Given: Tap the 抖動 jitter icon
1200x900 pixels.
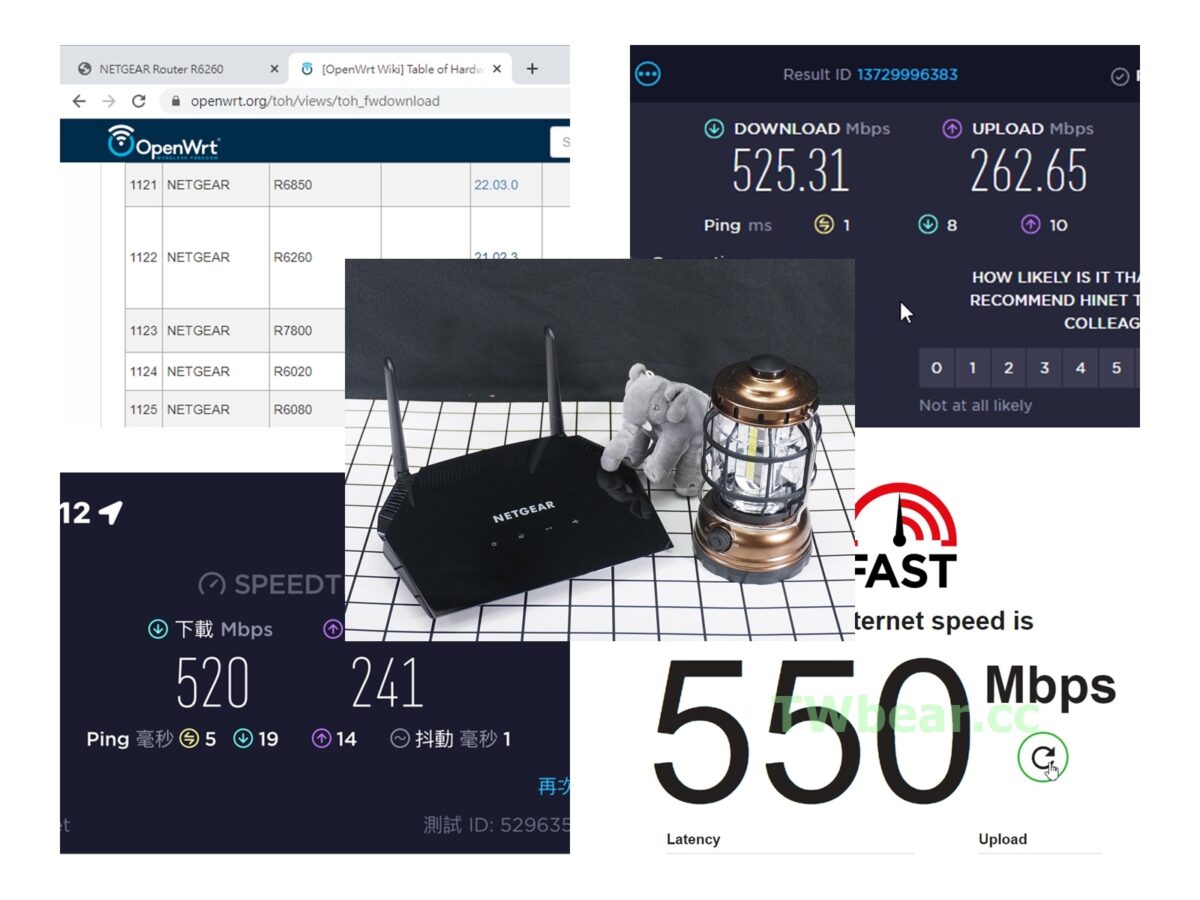Looking at the screenshot, I should [400, 739].
